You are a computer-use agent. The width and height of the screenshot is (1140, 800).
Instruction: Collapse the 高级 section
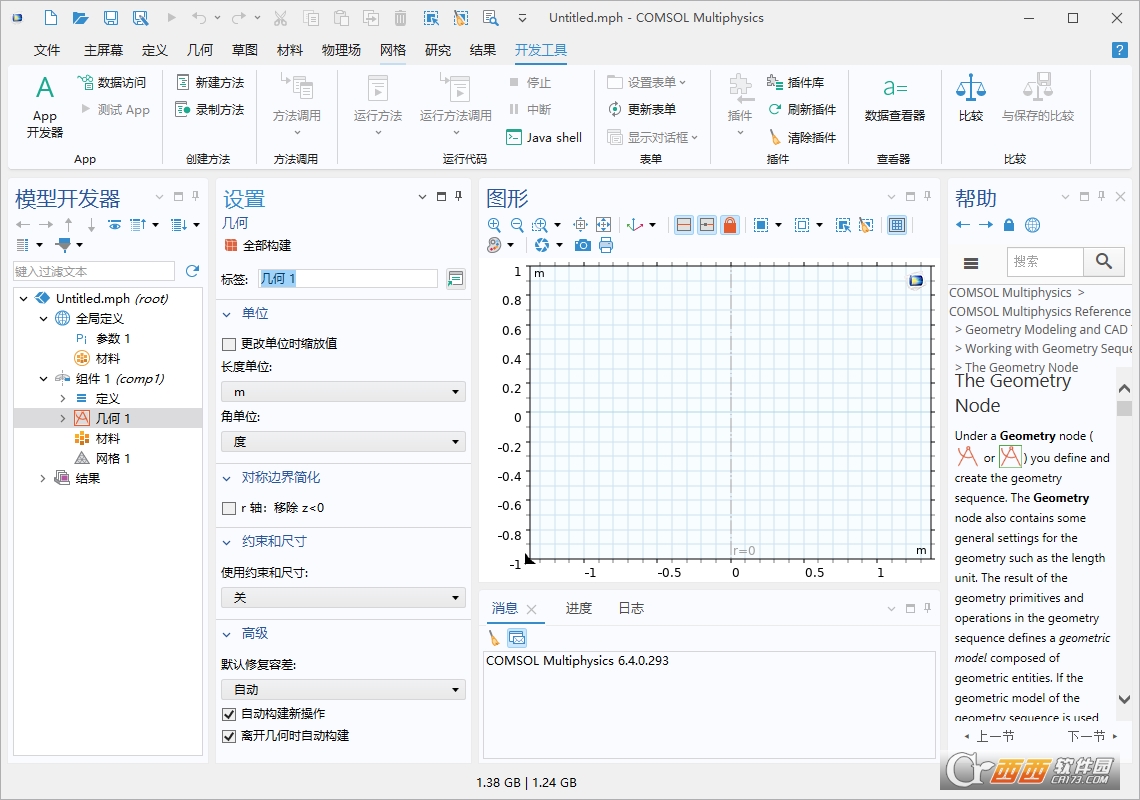(x=227, y=634)
